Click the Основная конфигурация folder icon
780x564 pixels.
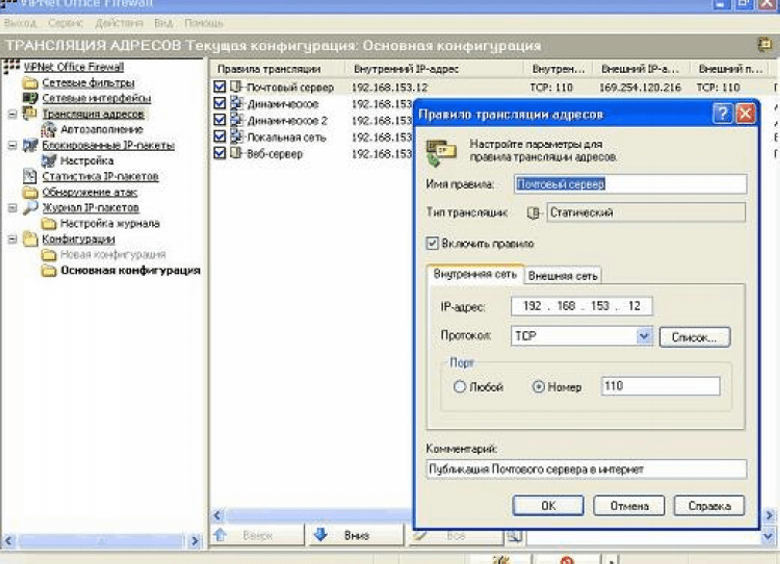48,271
